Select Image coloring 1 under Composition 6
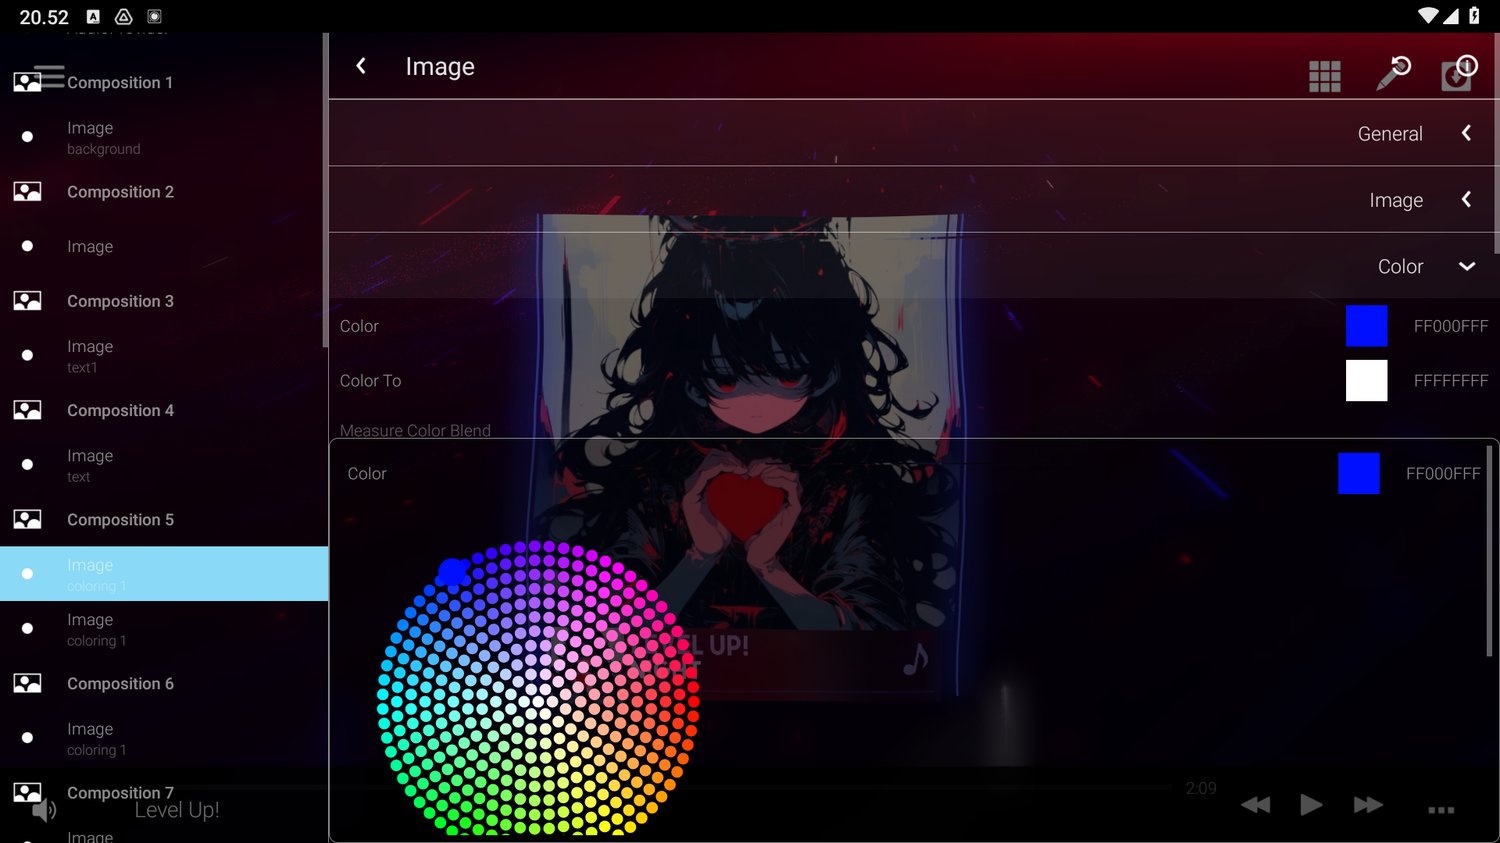The image size is (1500, 843). tap(164, 738)
